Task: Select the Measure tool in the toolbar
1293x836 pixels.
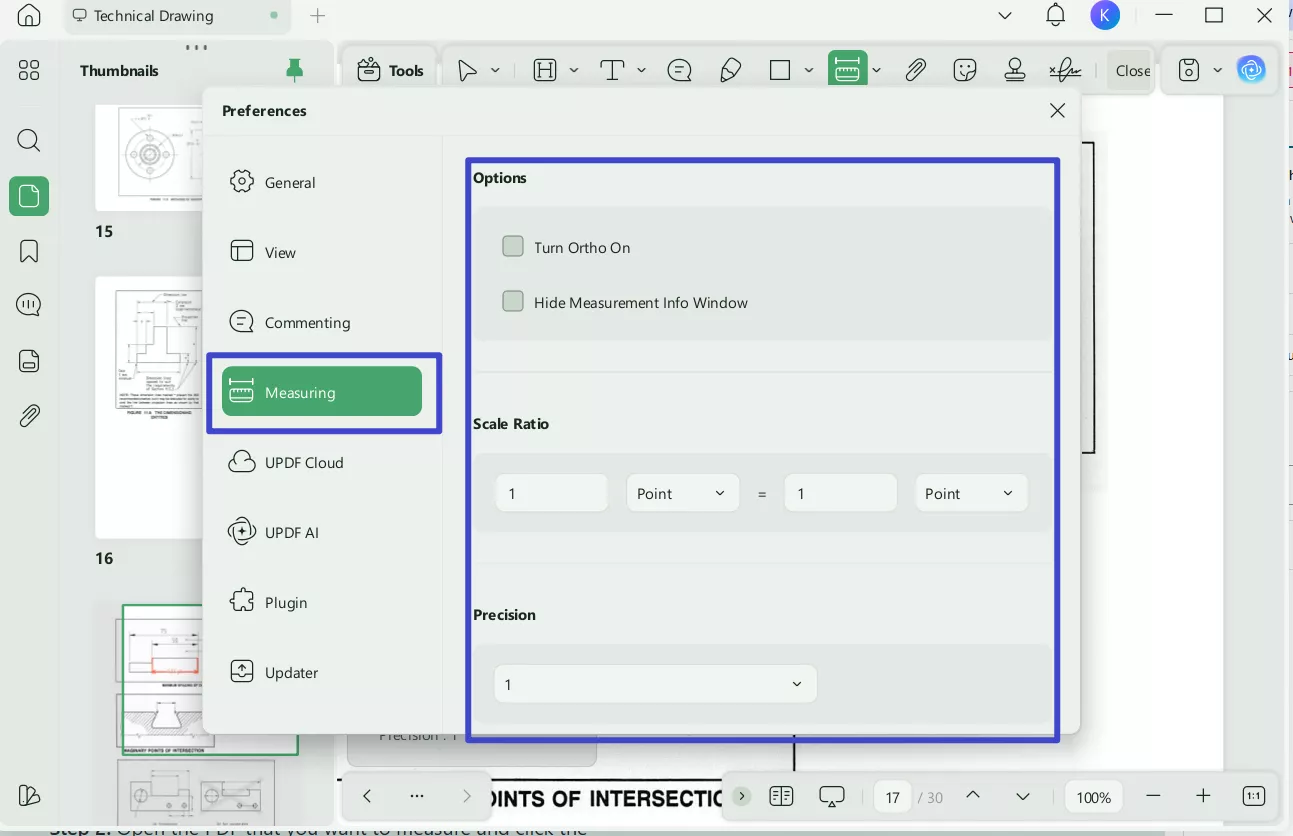Action: [847, 69]
